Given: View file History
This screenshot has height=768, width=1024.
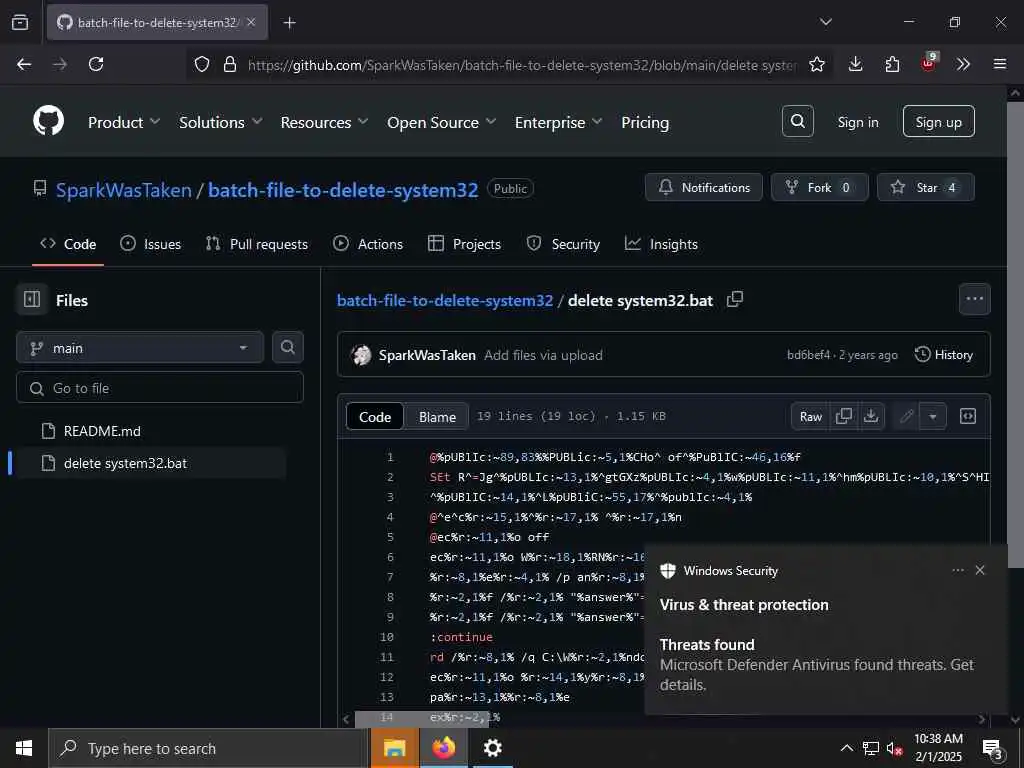Looking at the screenshot, I should pos(944,355).
